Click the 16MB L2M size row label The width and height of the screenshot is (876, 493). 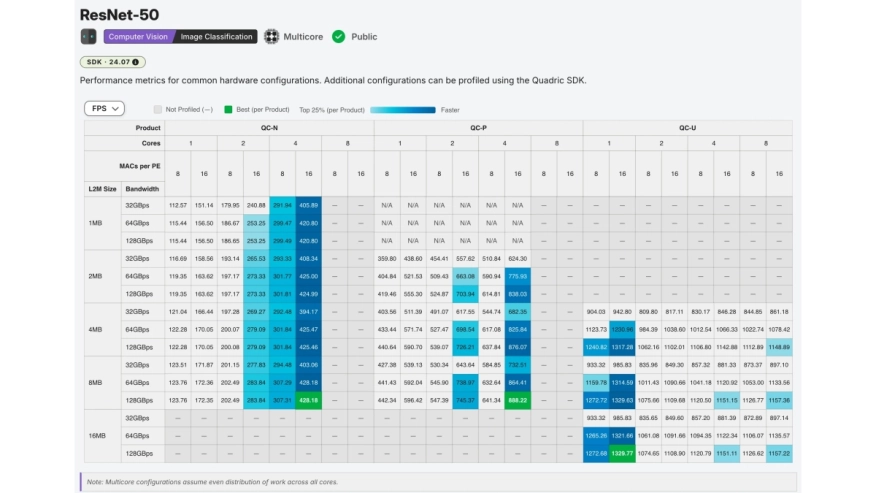[x=97, y=435]
